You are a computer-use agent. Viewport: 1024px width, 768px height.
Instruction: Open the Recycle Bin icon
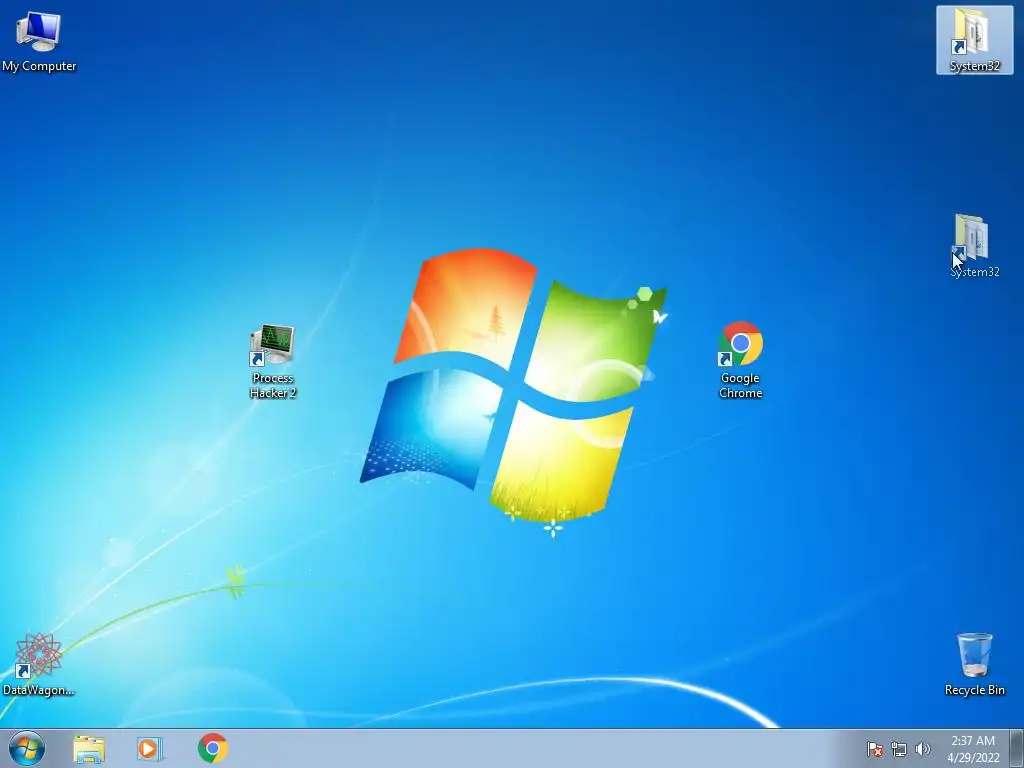tap(974, 664)
